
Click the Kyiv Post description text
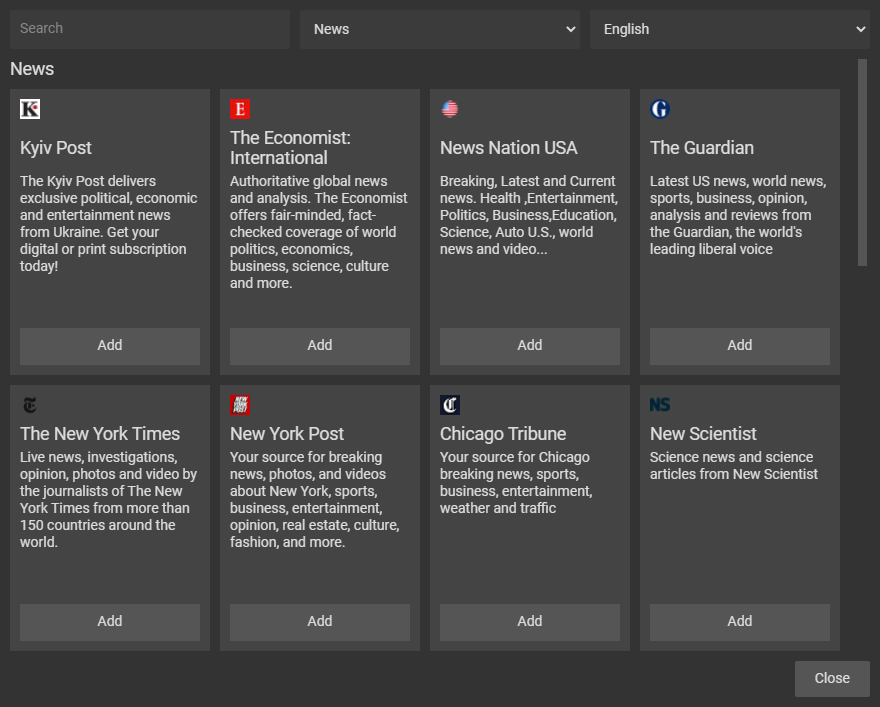109,223
